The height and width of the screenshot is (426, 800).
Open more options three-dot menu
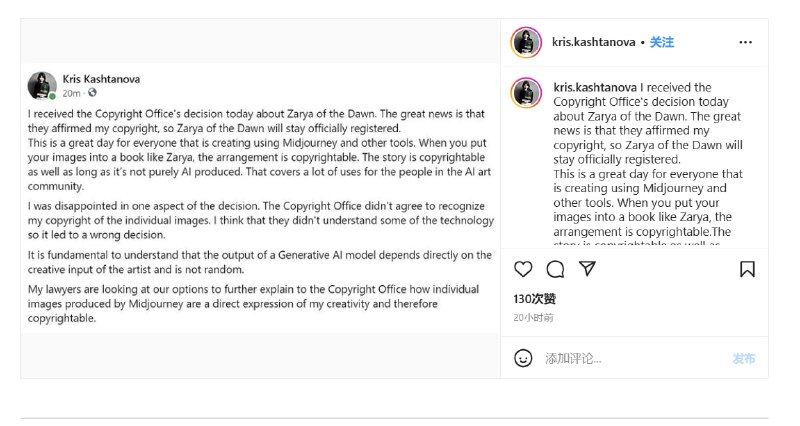(x=745, y=42)
